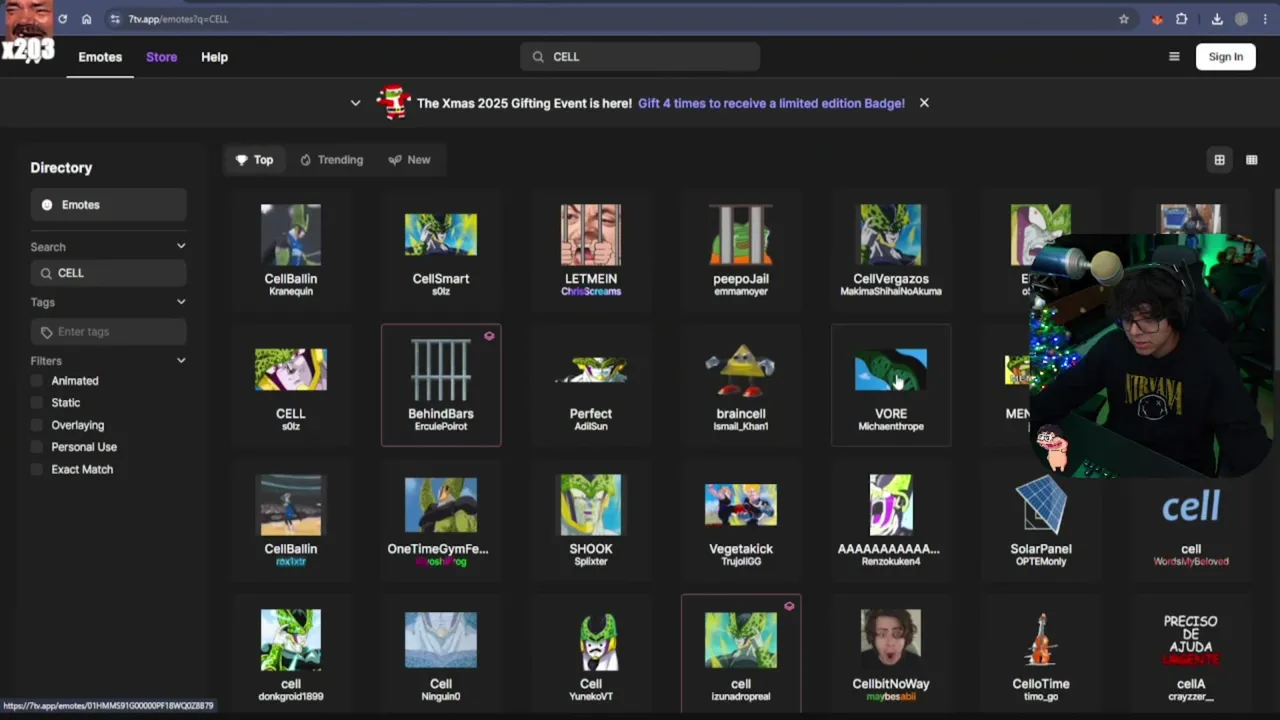Open the SolarPanel emote

1041,520
